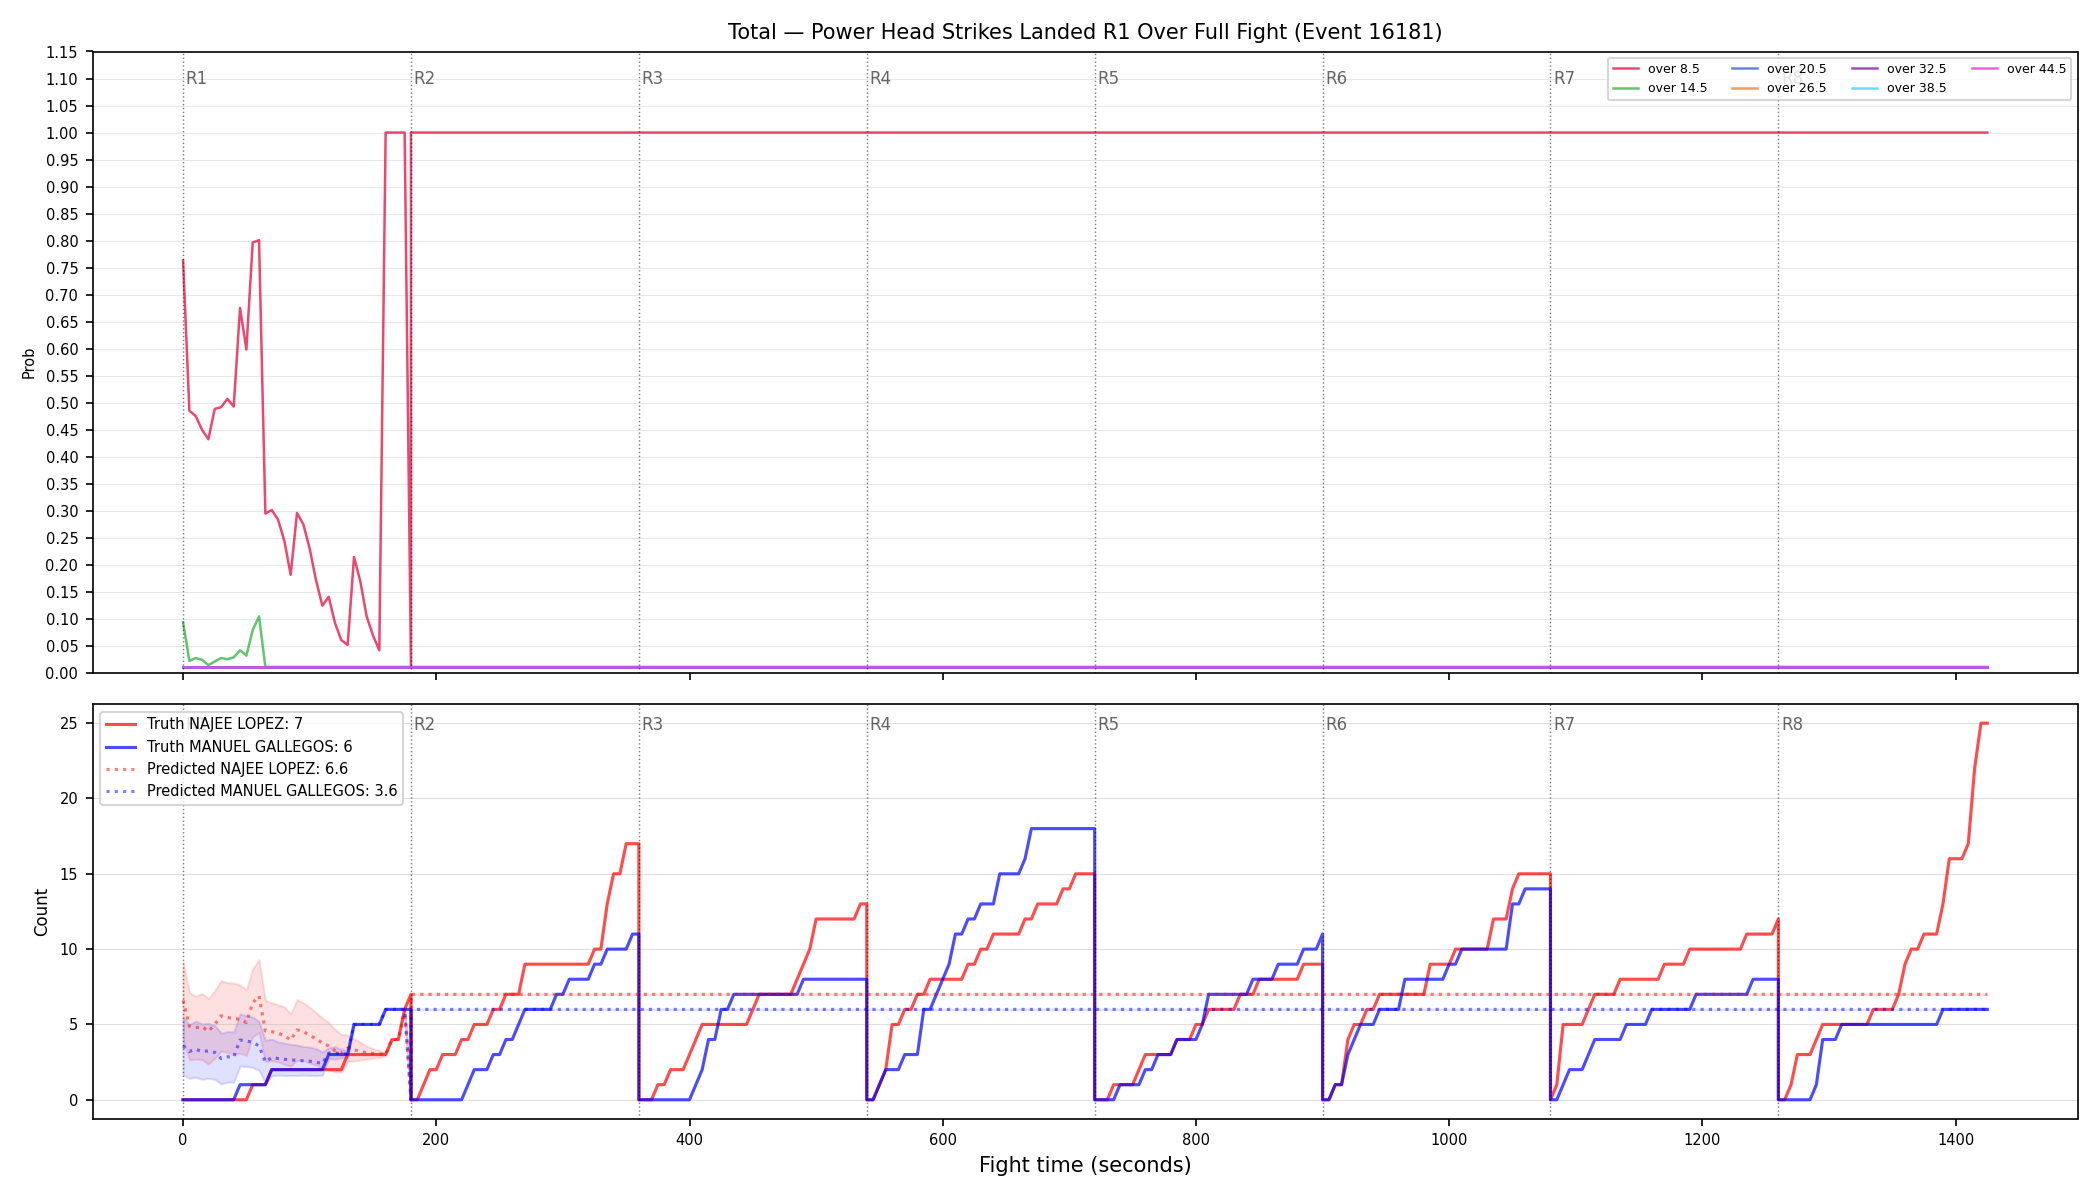Select the 'over 26.5' legend entry
The height and width of the screenshot is (1200, 2100).
pyautogui.click(x=1779, y=88)
